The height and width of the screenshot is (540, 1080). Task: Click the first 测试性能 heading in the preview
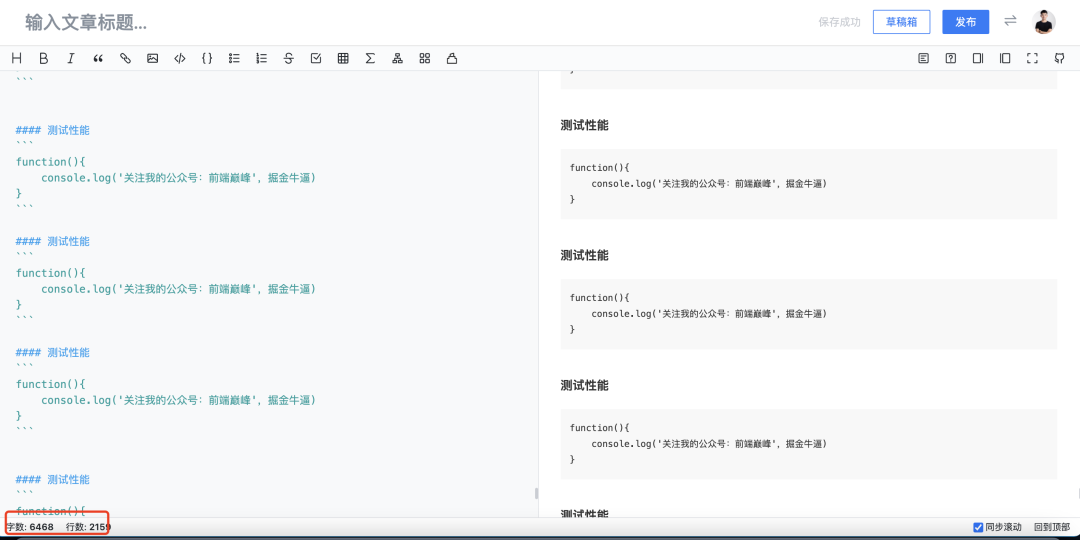[584, 125]
